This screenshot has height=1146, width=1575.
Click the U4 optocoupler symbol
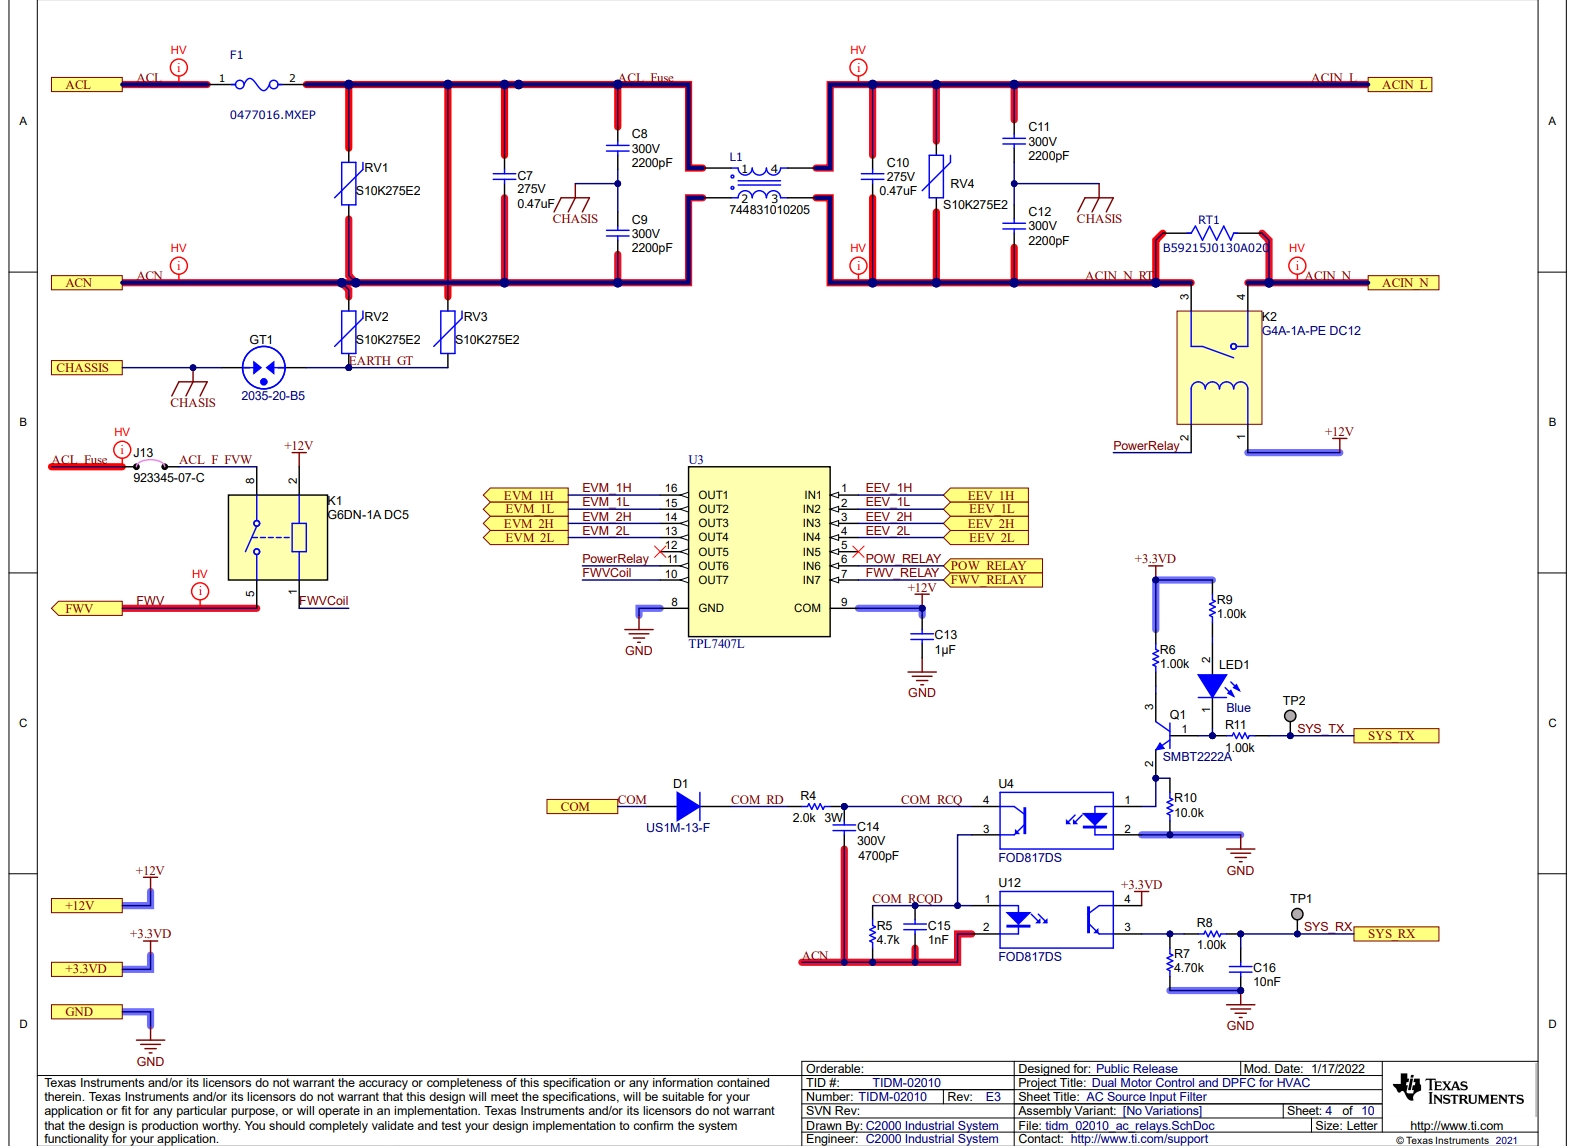[1055, 821]
